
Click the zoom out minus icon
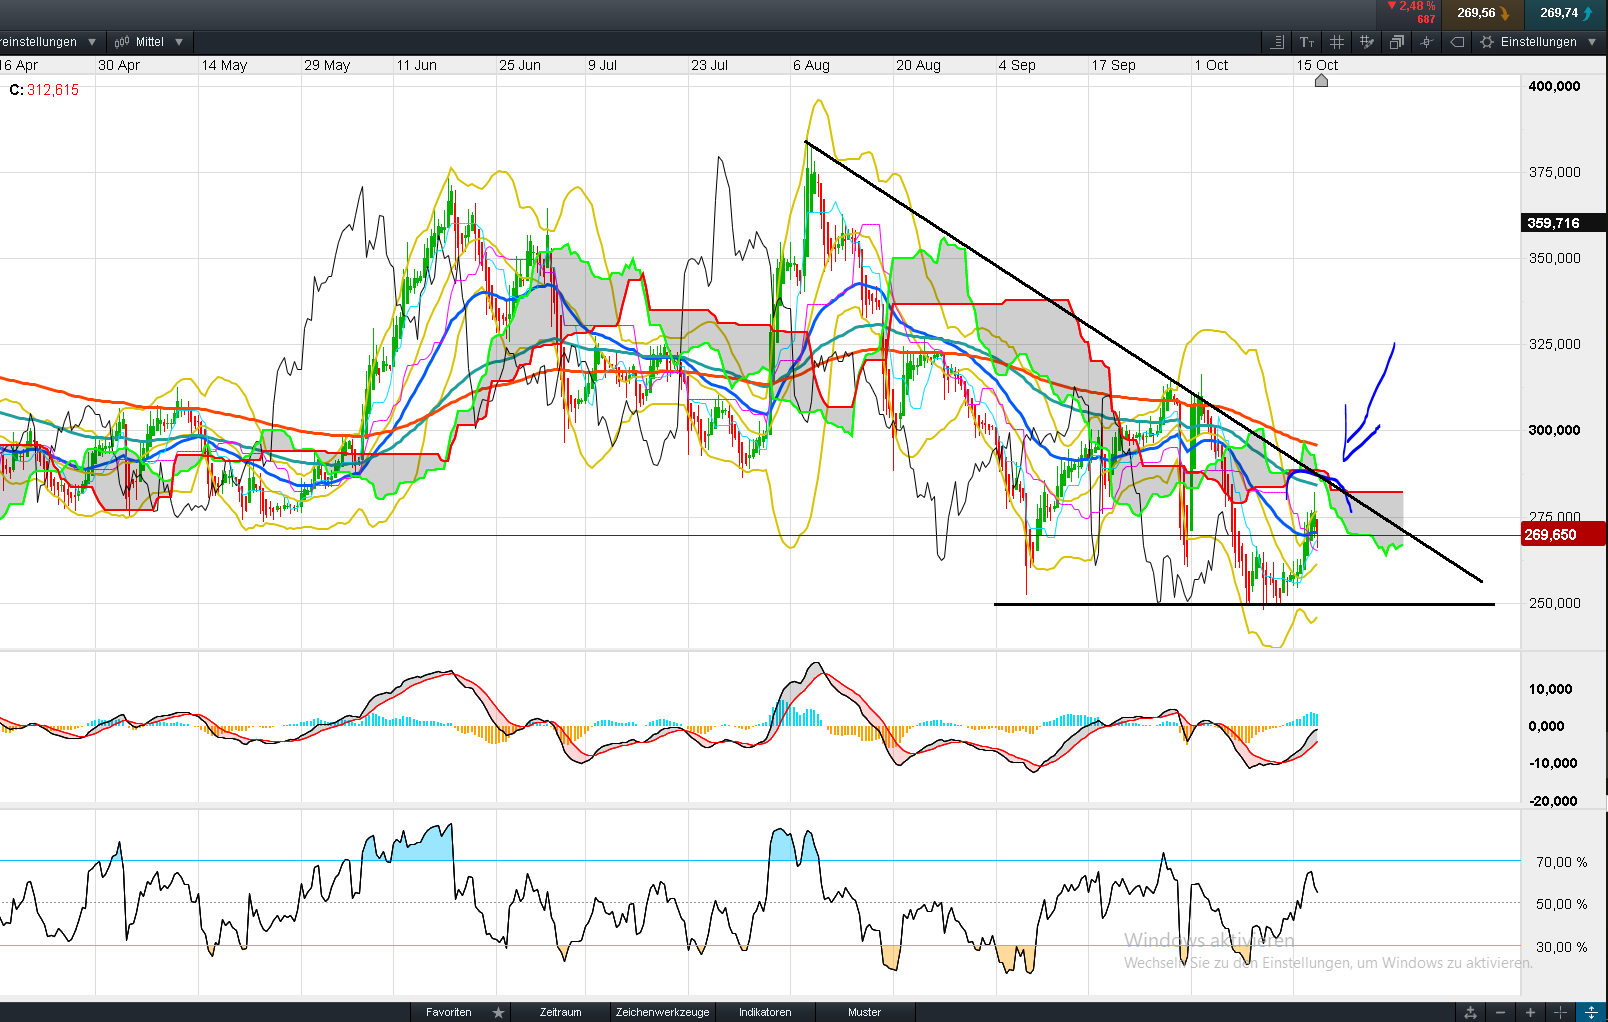1500,1013
